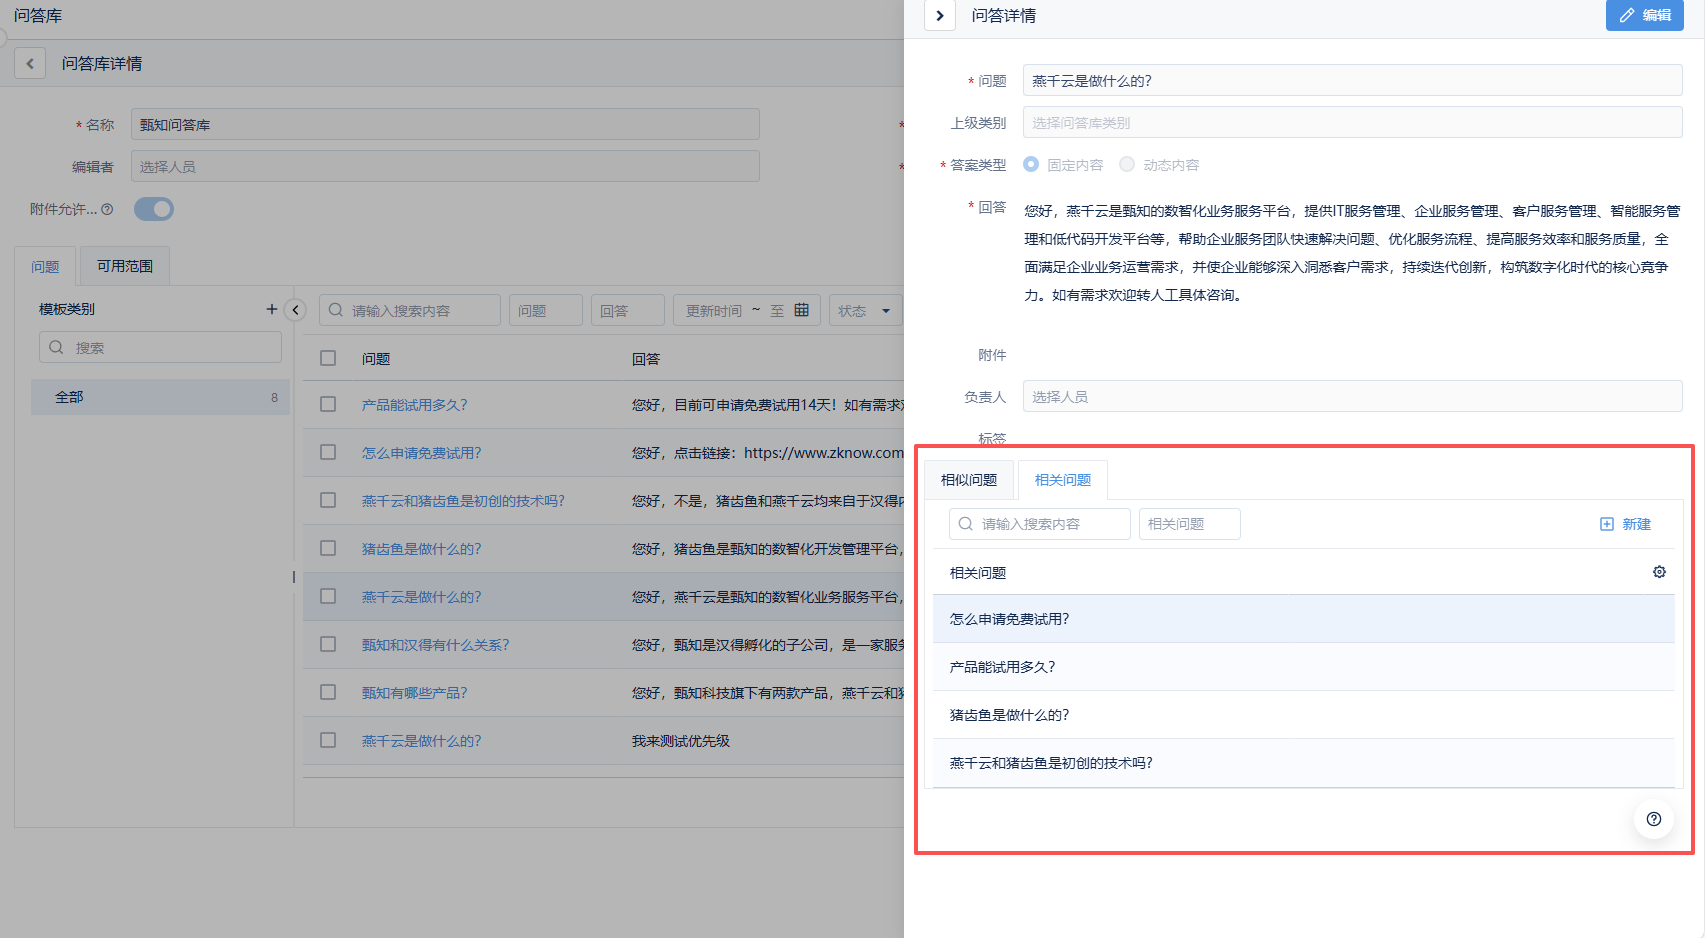This screenshot has width=1705, height=938.
Task: Collapse the template category sidebar arrow
Action: pos(295,310)
